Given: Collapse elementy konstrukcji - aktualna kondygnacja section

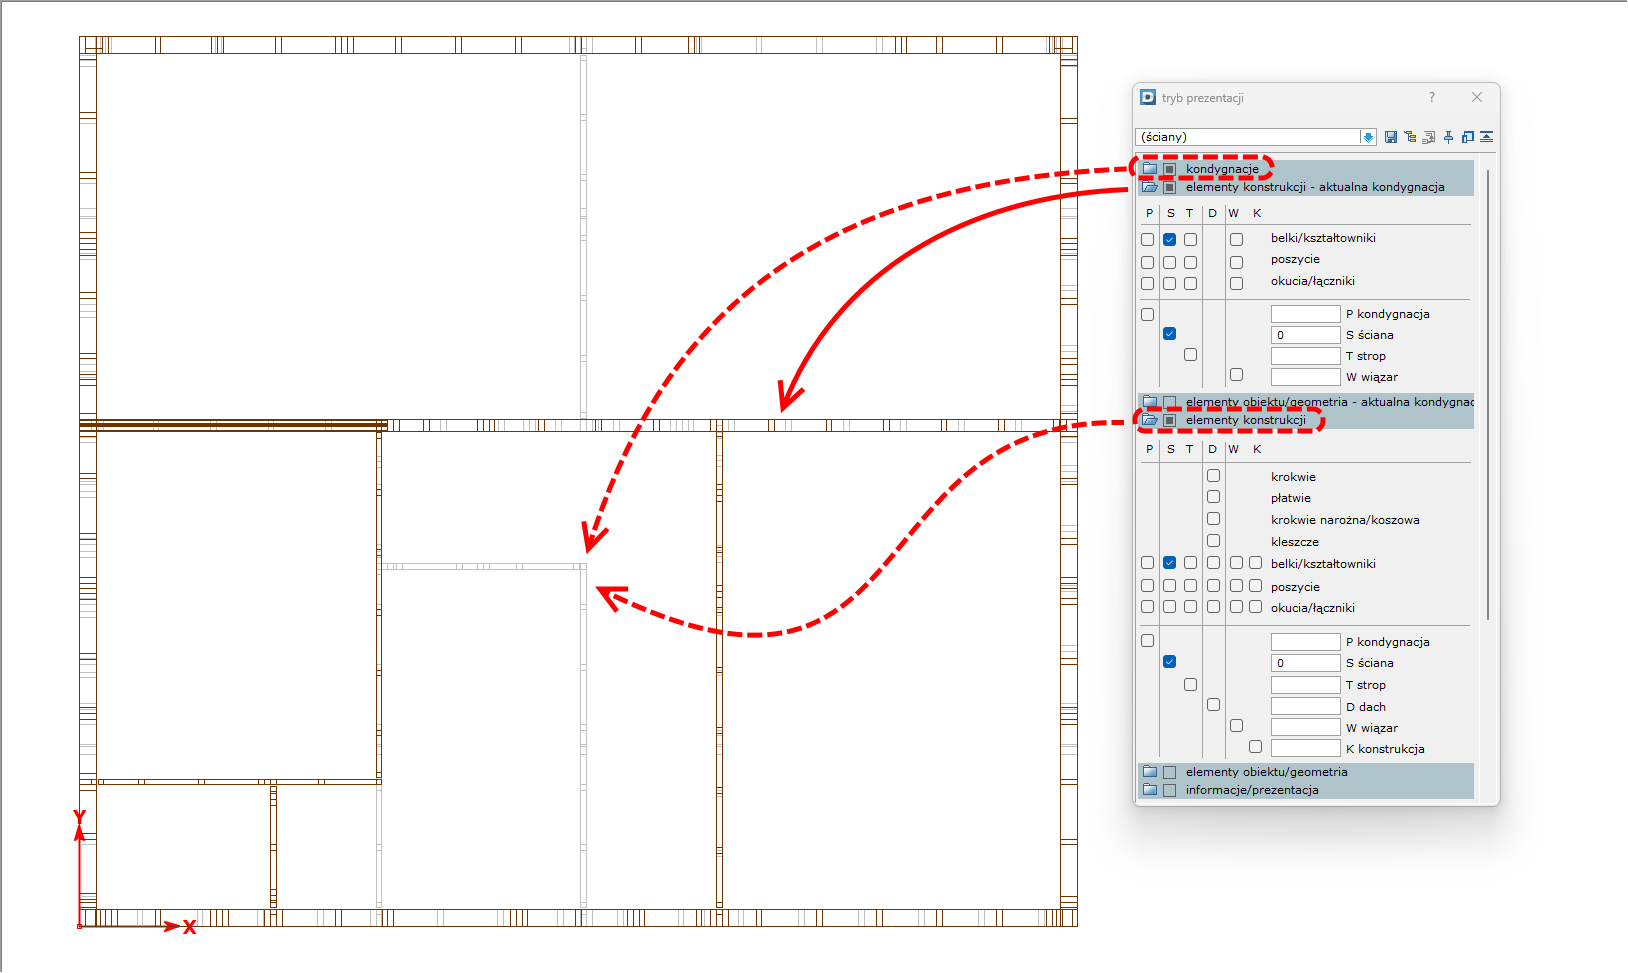Looking at the screenshot, I should [x=1150, y=187].
